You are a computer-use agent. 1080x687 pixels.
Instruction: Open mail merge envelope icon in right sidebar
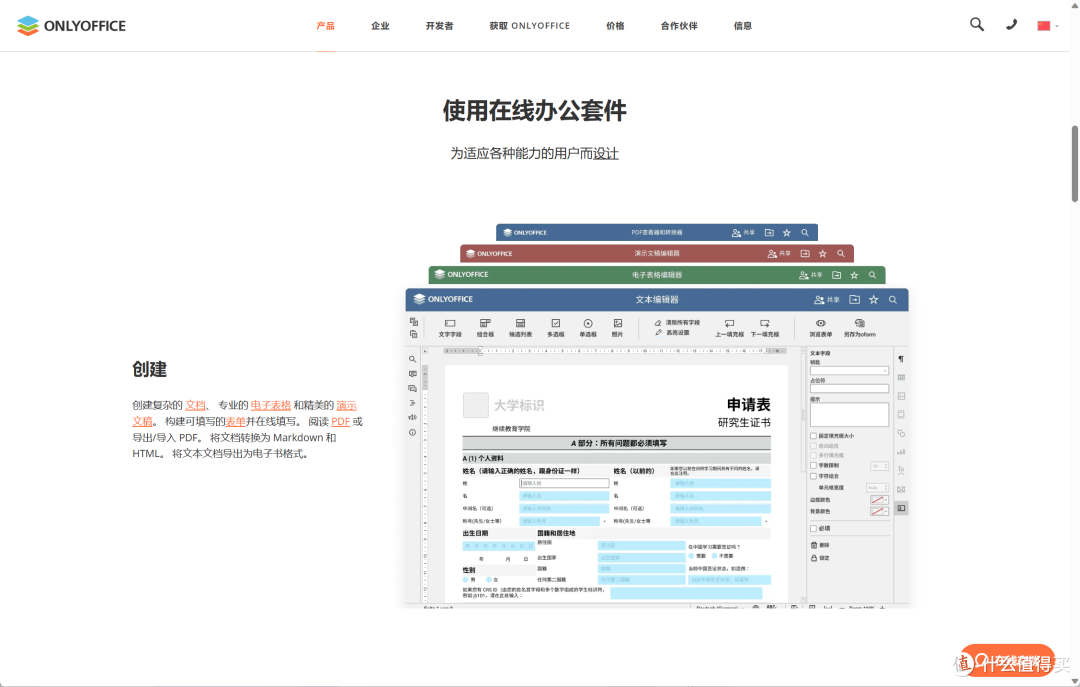901,489
